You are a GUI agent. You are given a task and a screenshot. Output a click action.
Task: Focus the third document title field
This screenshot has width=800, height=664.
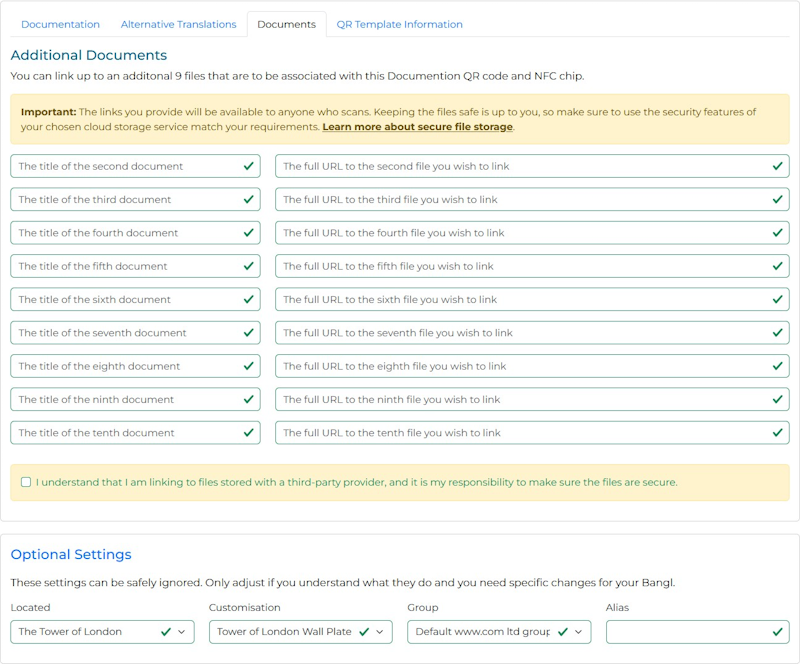pos(125,200)
